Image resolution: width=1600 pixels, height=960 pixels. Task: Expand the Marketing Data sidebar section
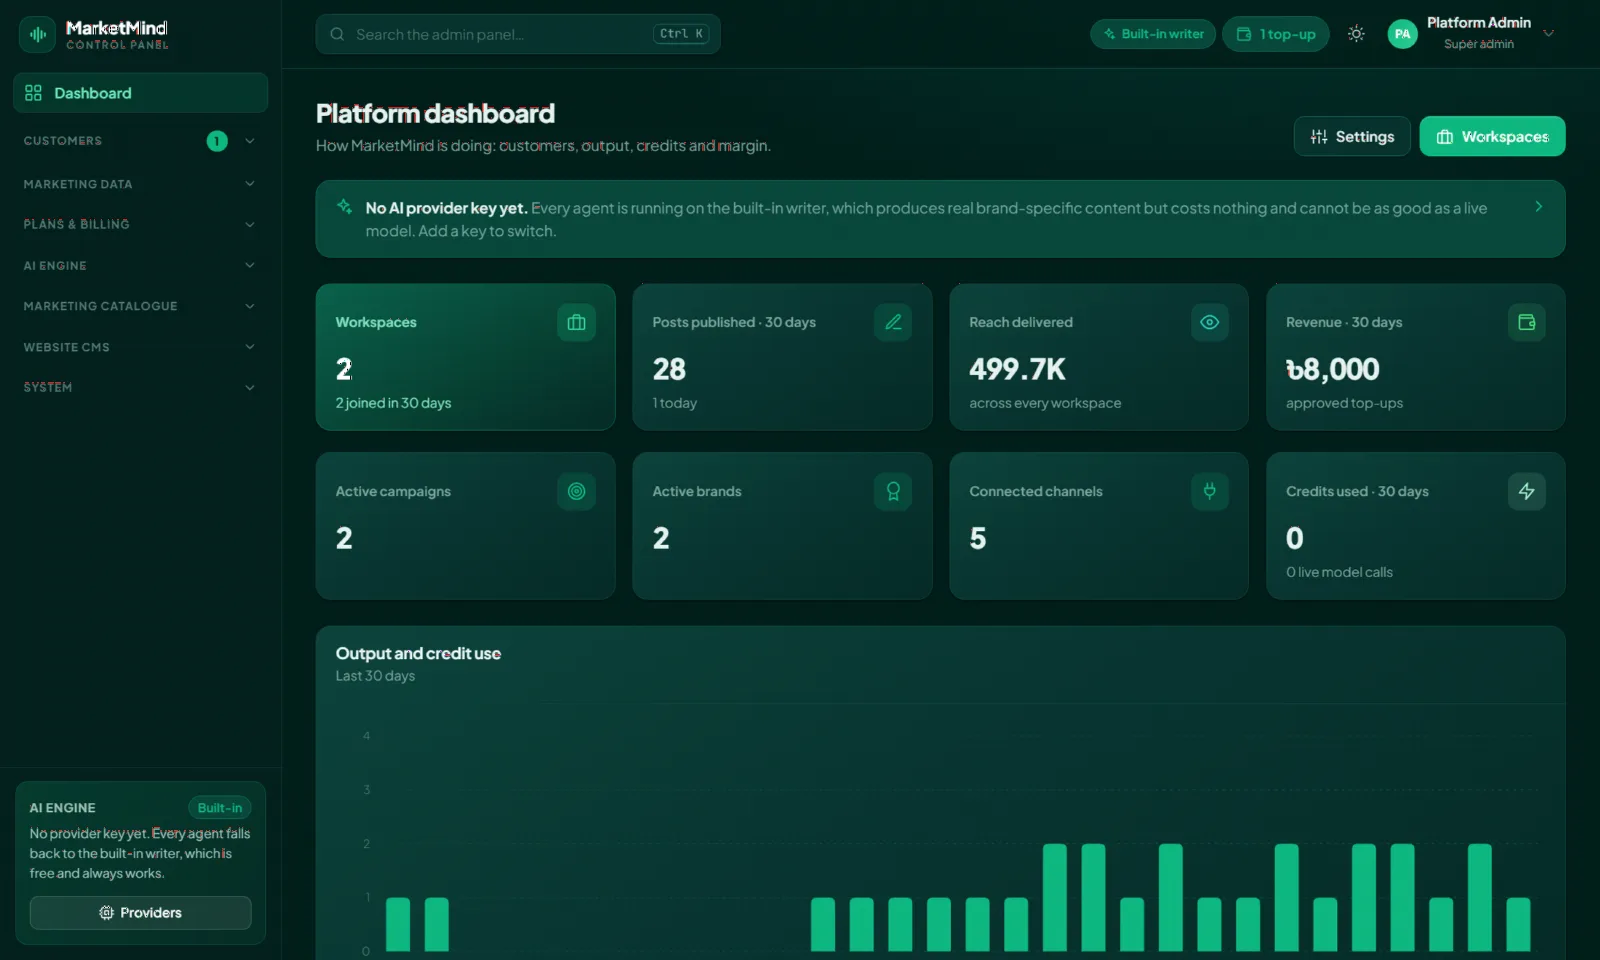pos(140,184)
